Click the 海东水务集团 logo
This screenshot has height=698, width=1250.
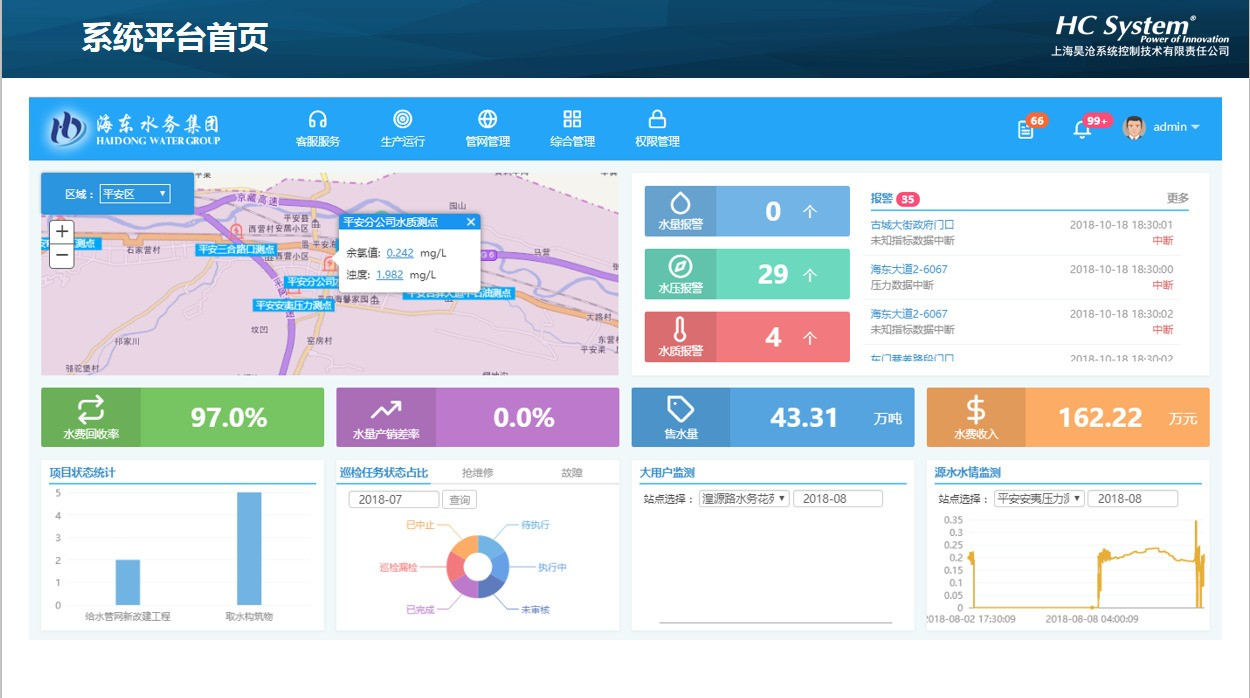[x=134, y=128]
